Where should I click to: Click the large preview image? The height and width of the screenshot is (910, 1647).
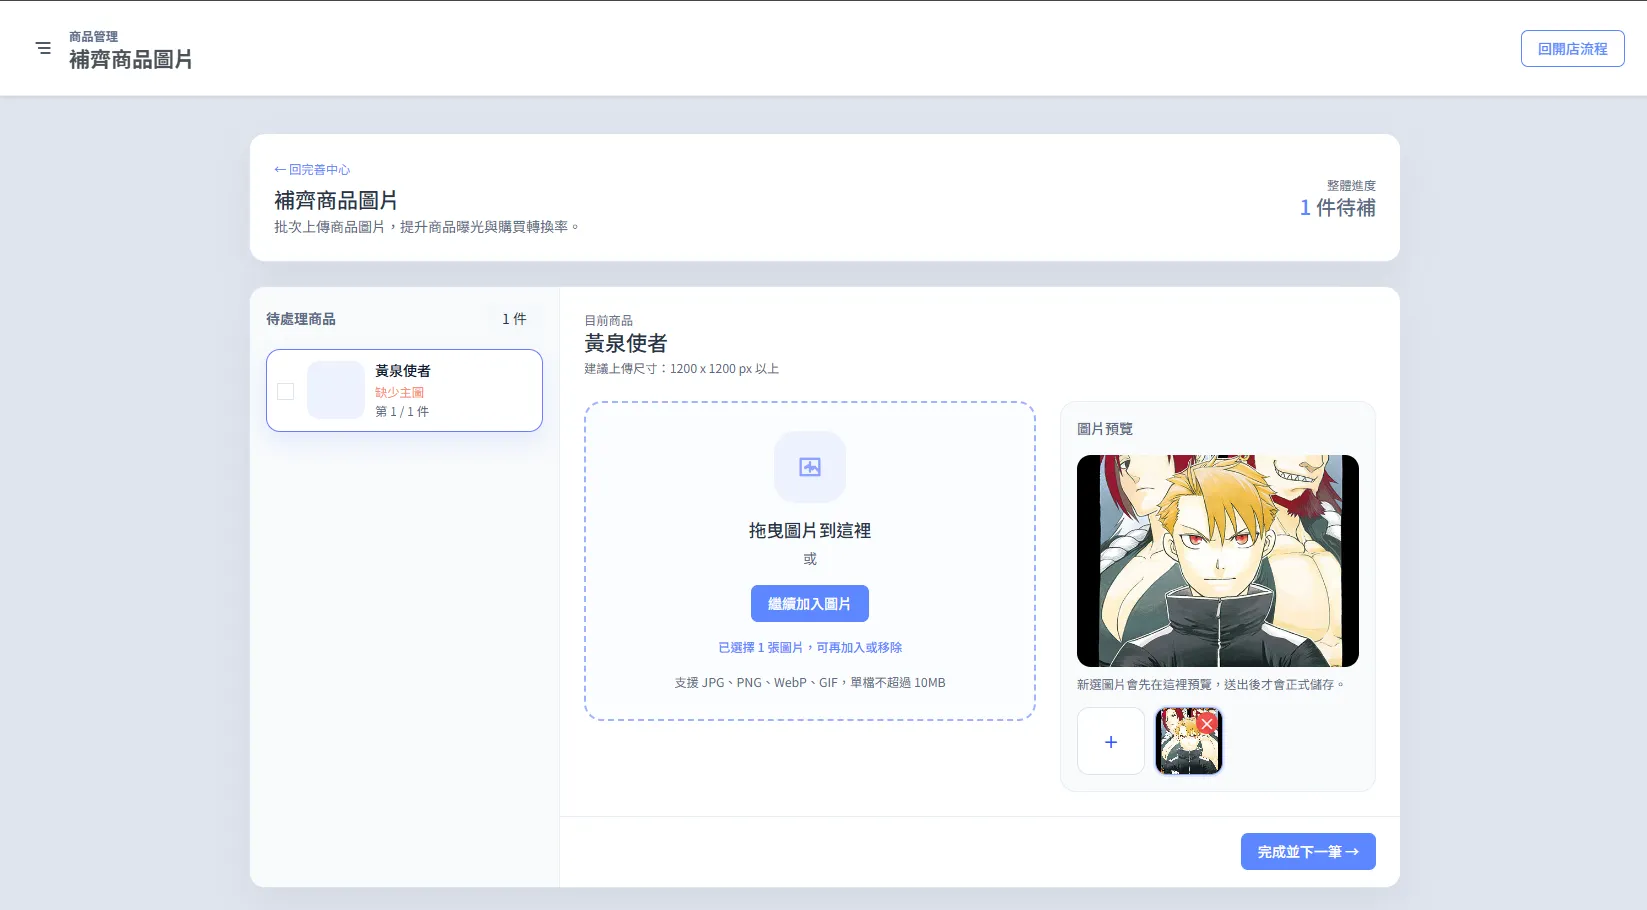point(1218,561)
